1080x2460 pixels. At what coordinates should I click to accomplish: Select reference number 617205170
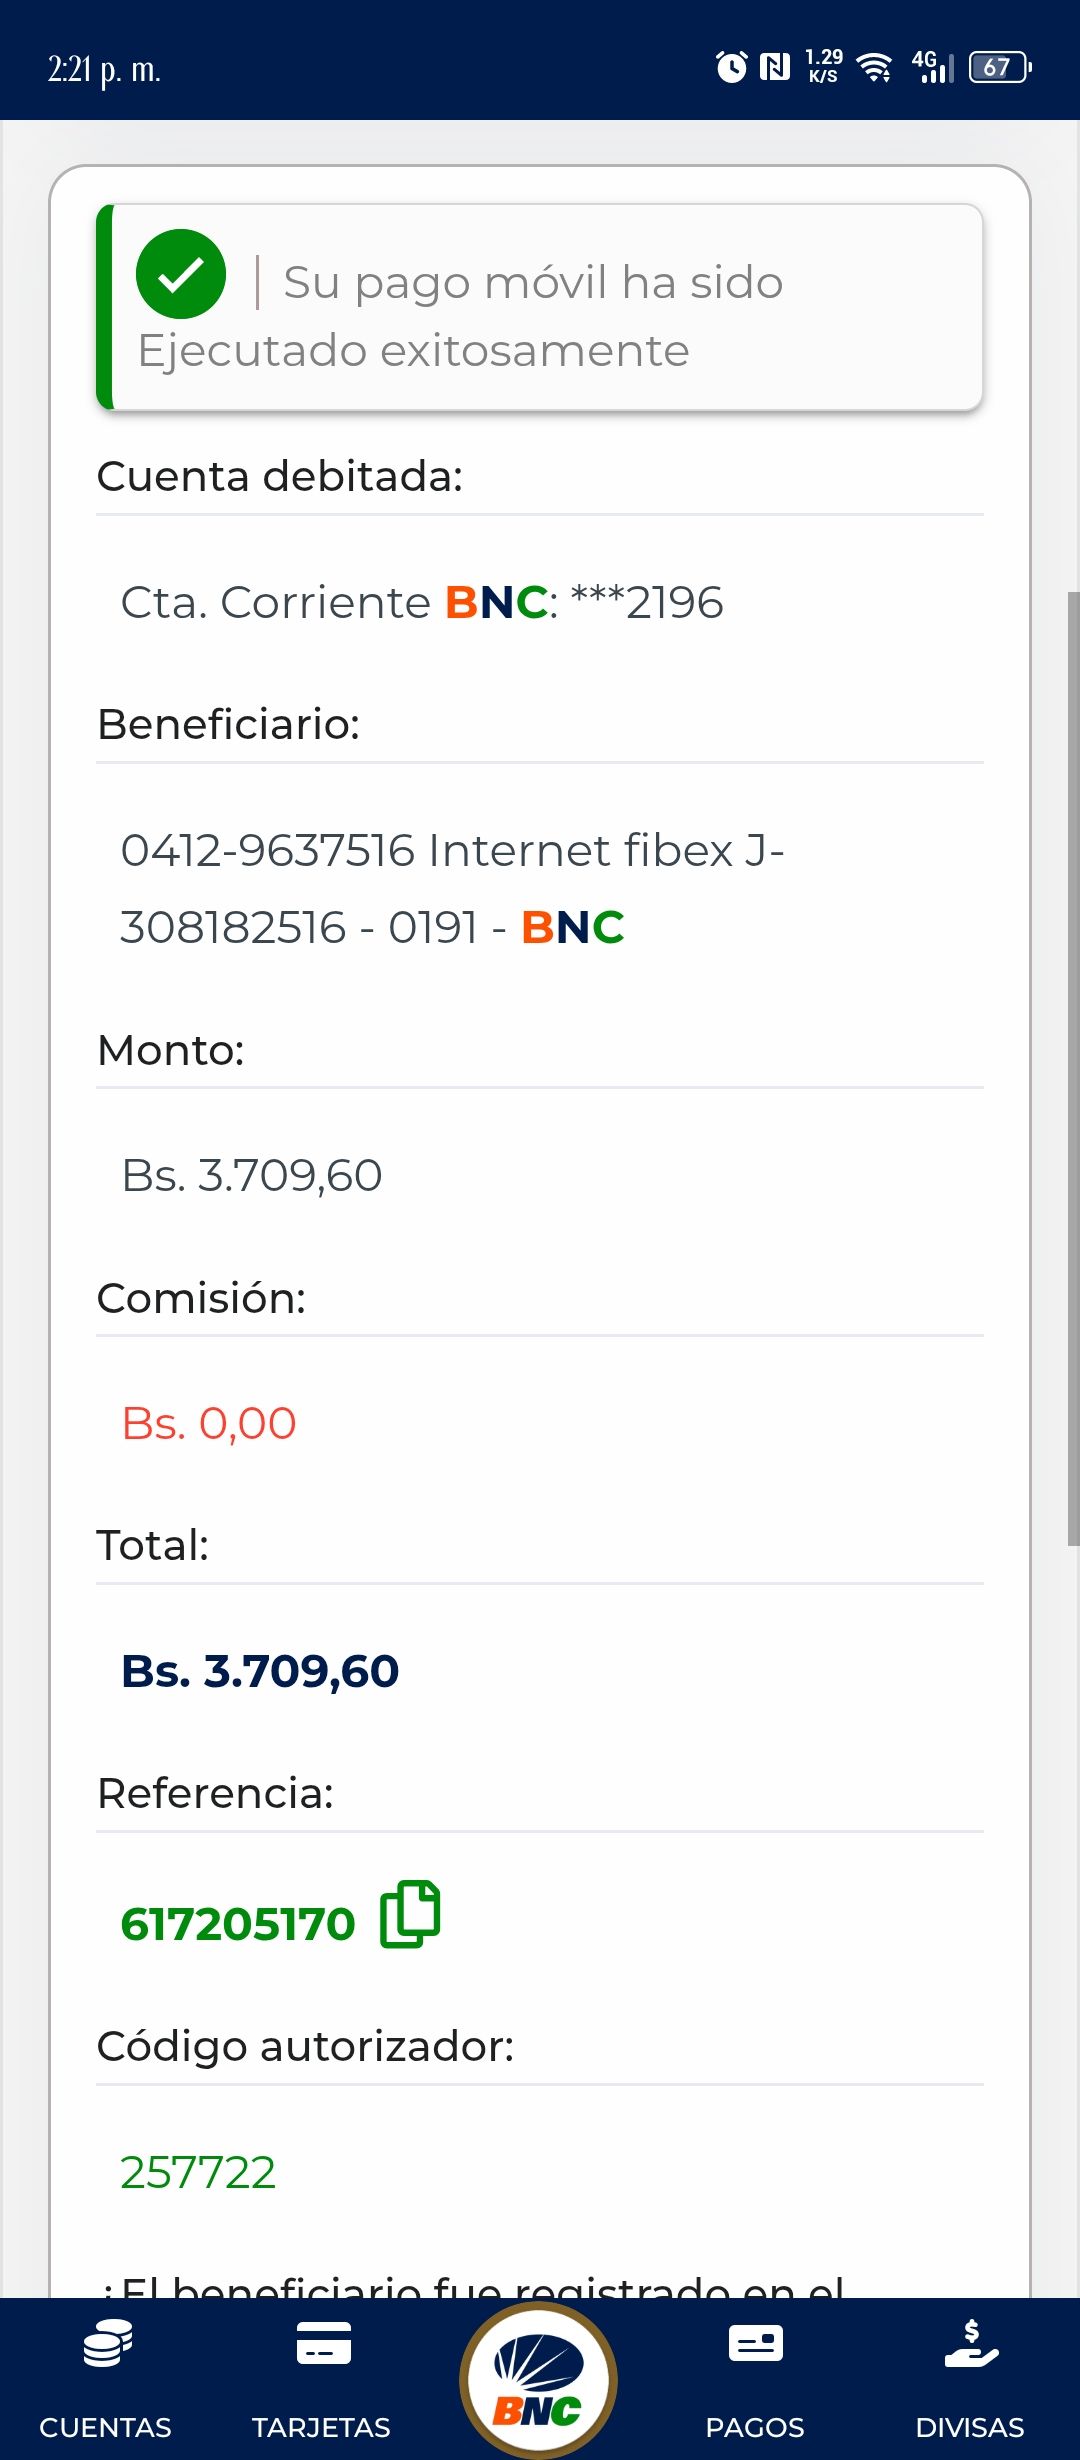(x=238, y=1924)
